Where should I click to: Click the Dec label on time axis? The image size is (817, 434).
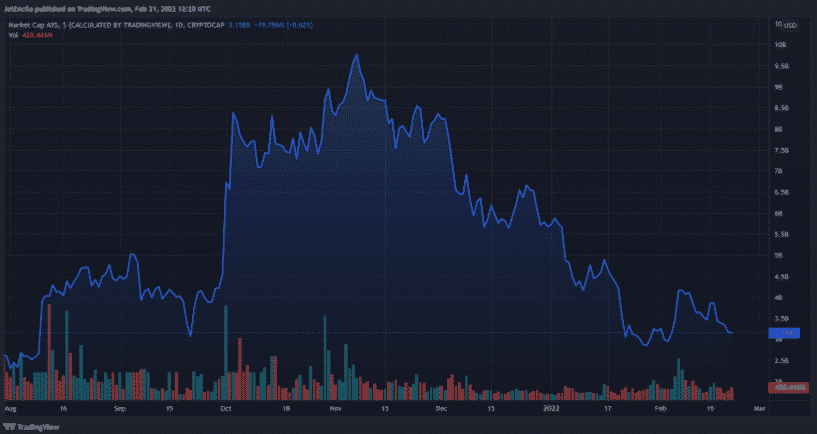point(441,409)
